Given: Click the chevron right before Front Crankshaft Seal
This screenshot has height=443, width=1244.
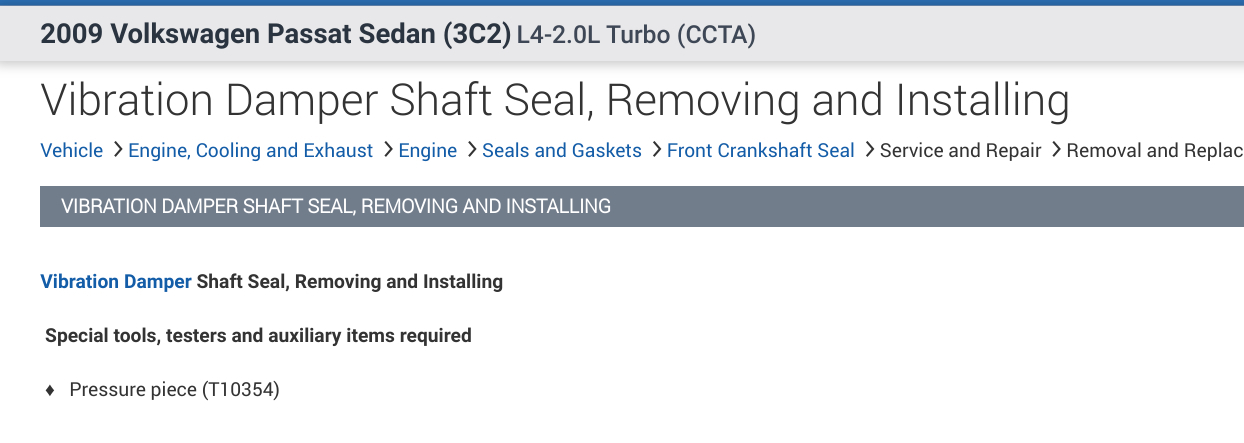Looking at the screenshot, I should 656,150.
